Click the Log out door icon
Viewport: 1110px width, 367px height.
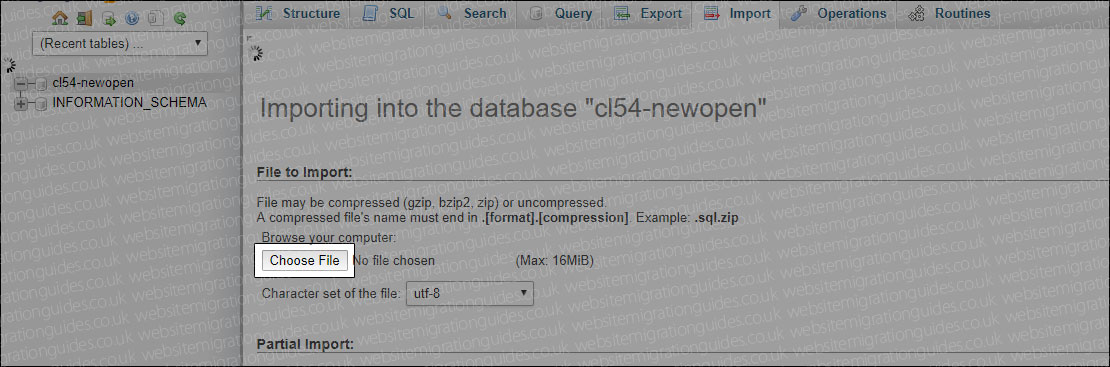point(84,18)
